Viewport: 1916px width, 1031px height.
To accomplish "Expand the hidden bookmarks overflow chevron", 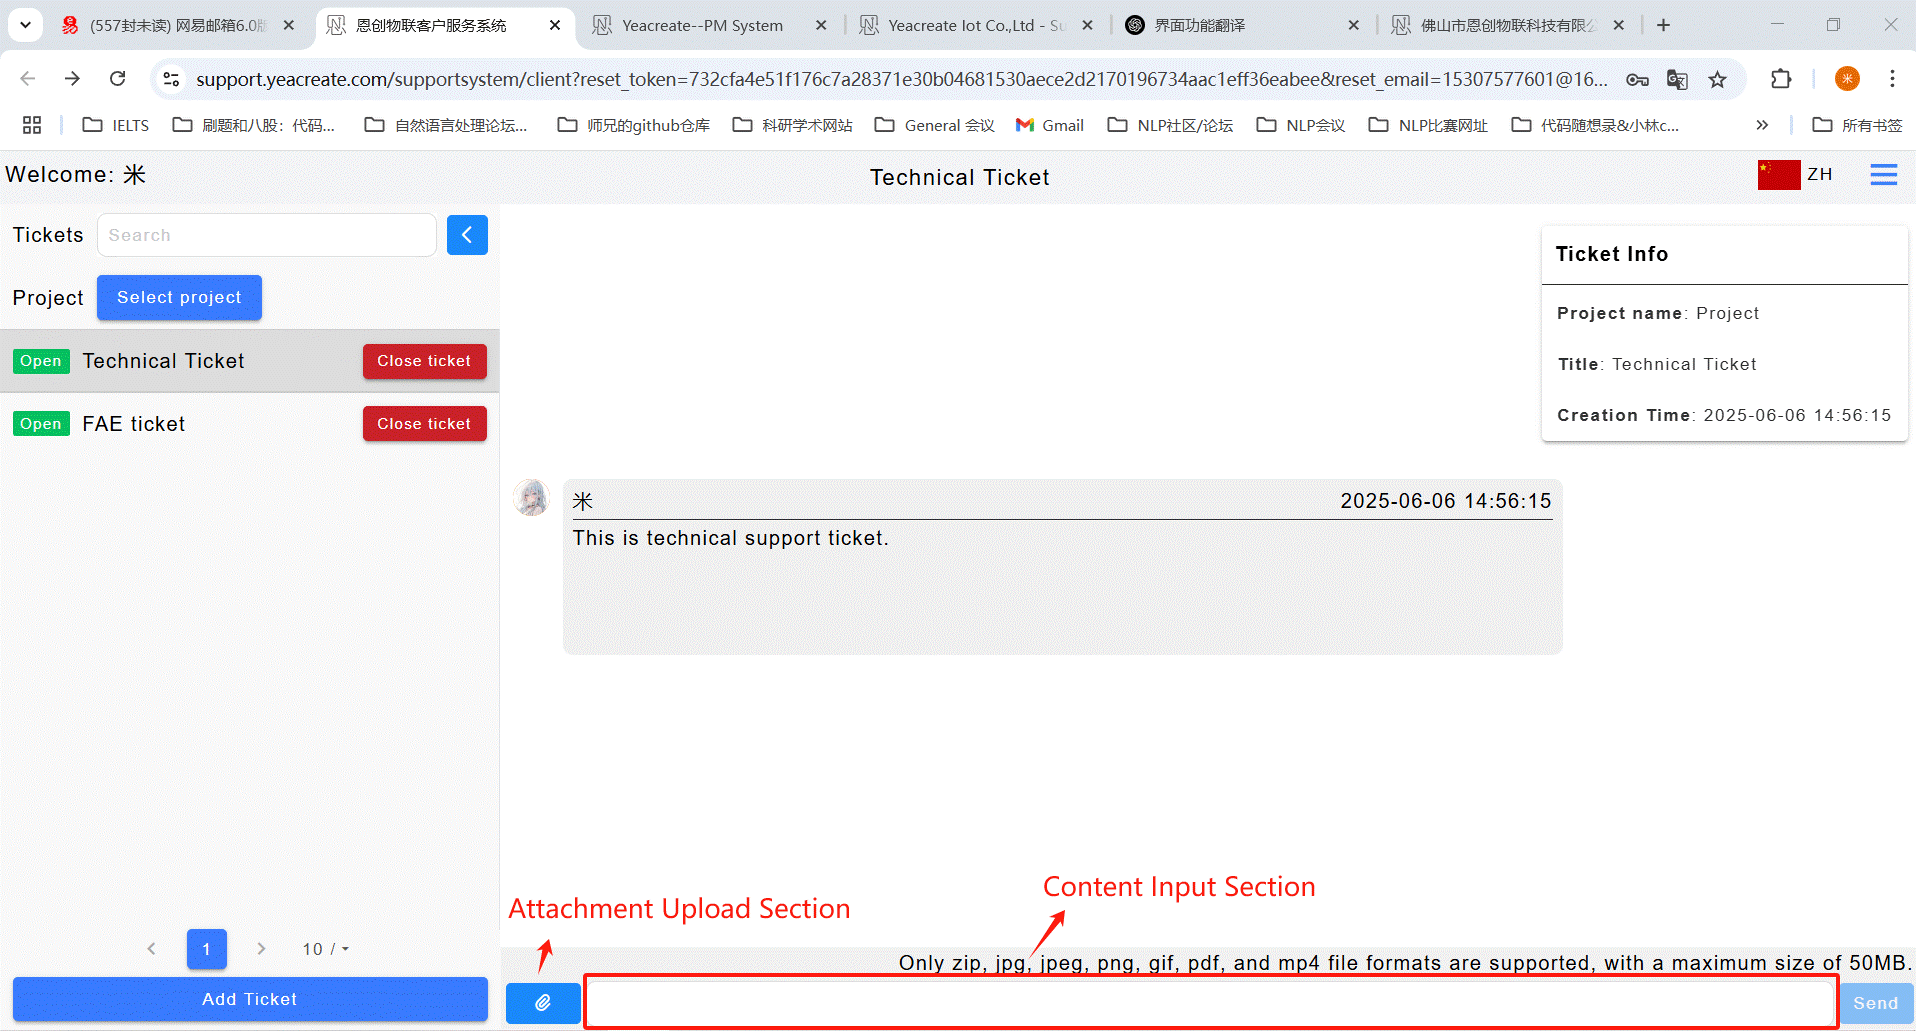I will (1761, 125).
